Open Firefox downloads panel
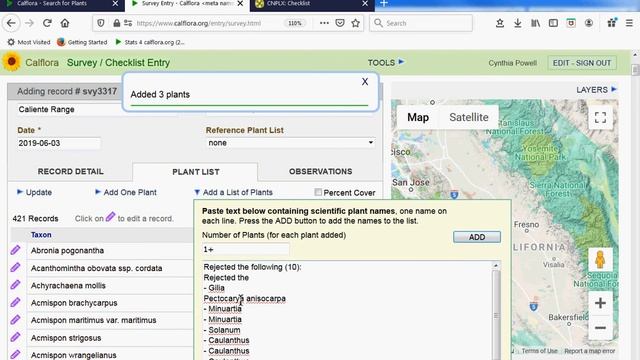The width and height of the screenshot is (640, 360). coord(518,23)
